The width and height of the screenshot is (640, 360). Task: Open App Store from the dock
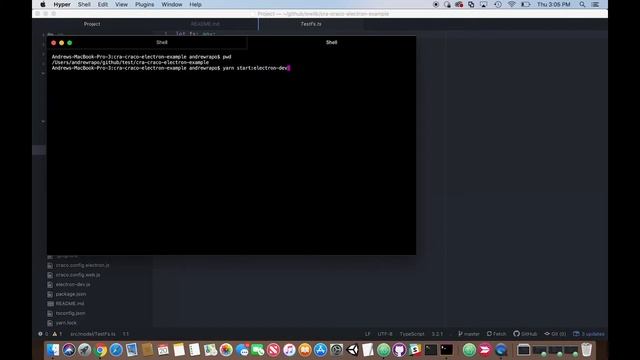(x=320, y=350)
